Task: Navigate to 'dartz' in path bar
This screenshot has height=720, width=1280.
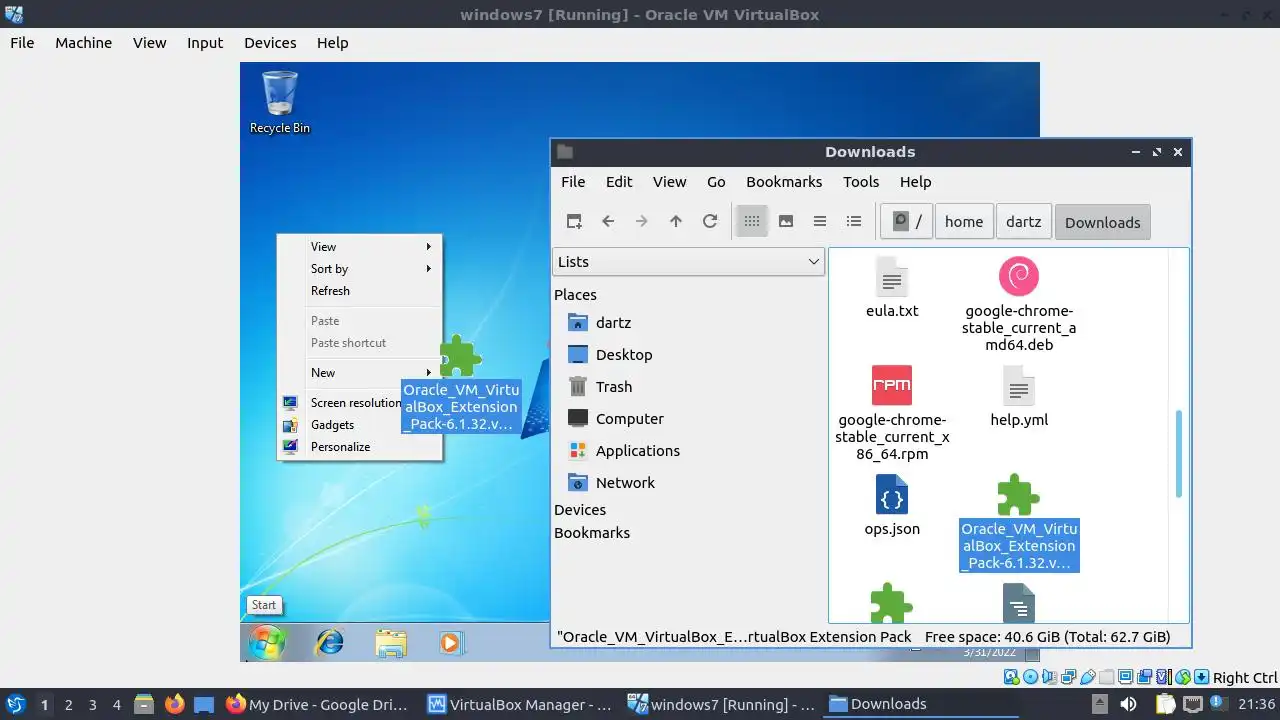Action: (1023, 222)
